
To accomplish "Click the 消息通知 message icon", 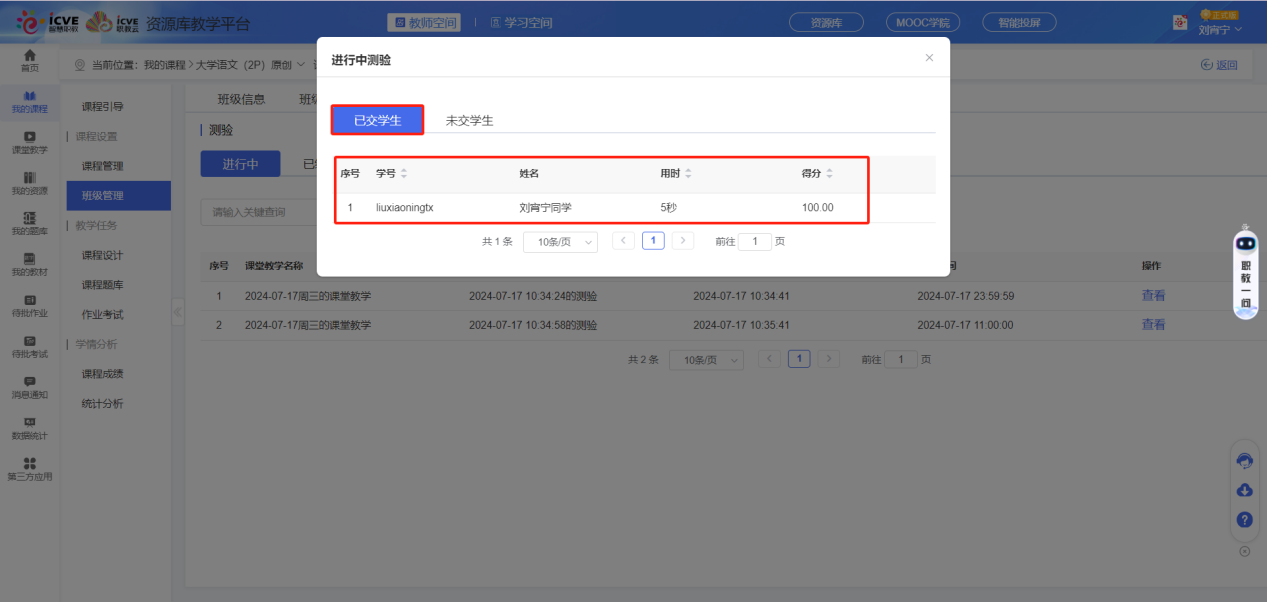I will point(30,386).
